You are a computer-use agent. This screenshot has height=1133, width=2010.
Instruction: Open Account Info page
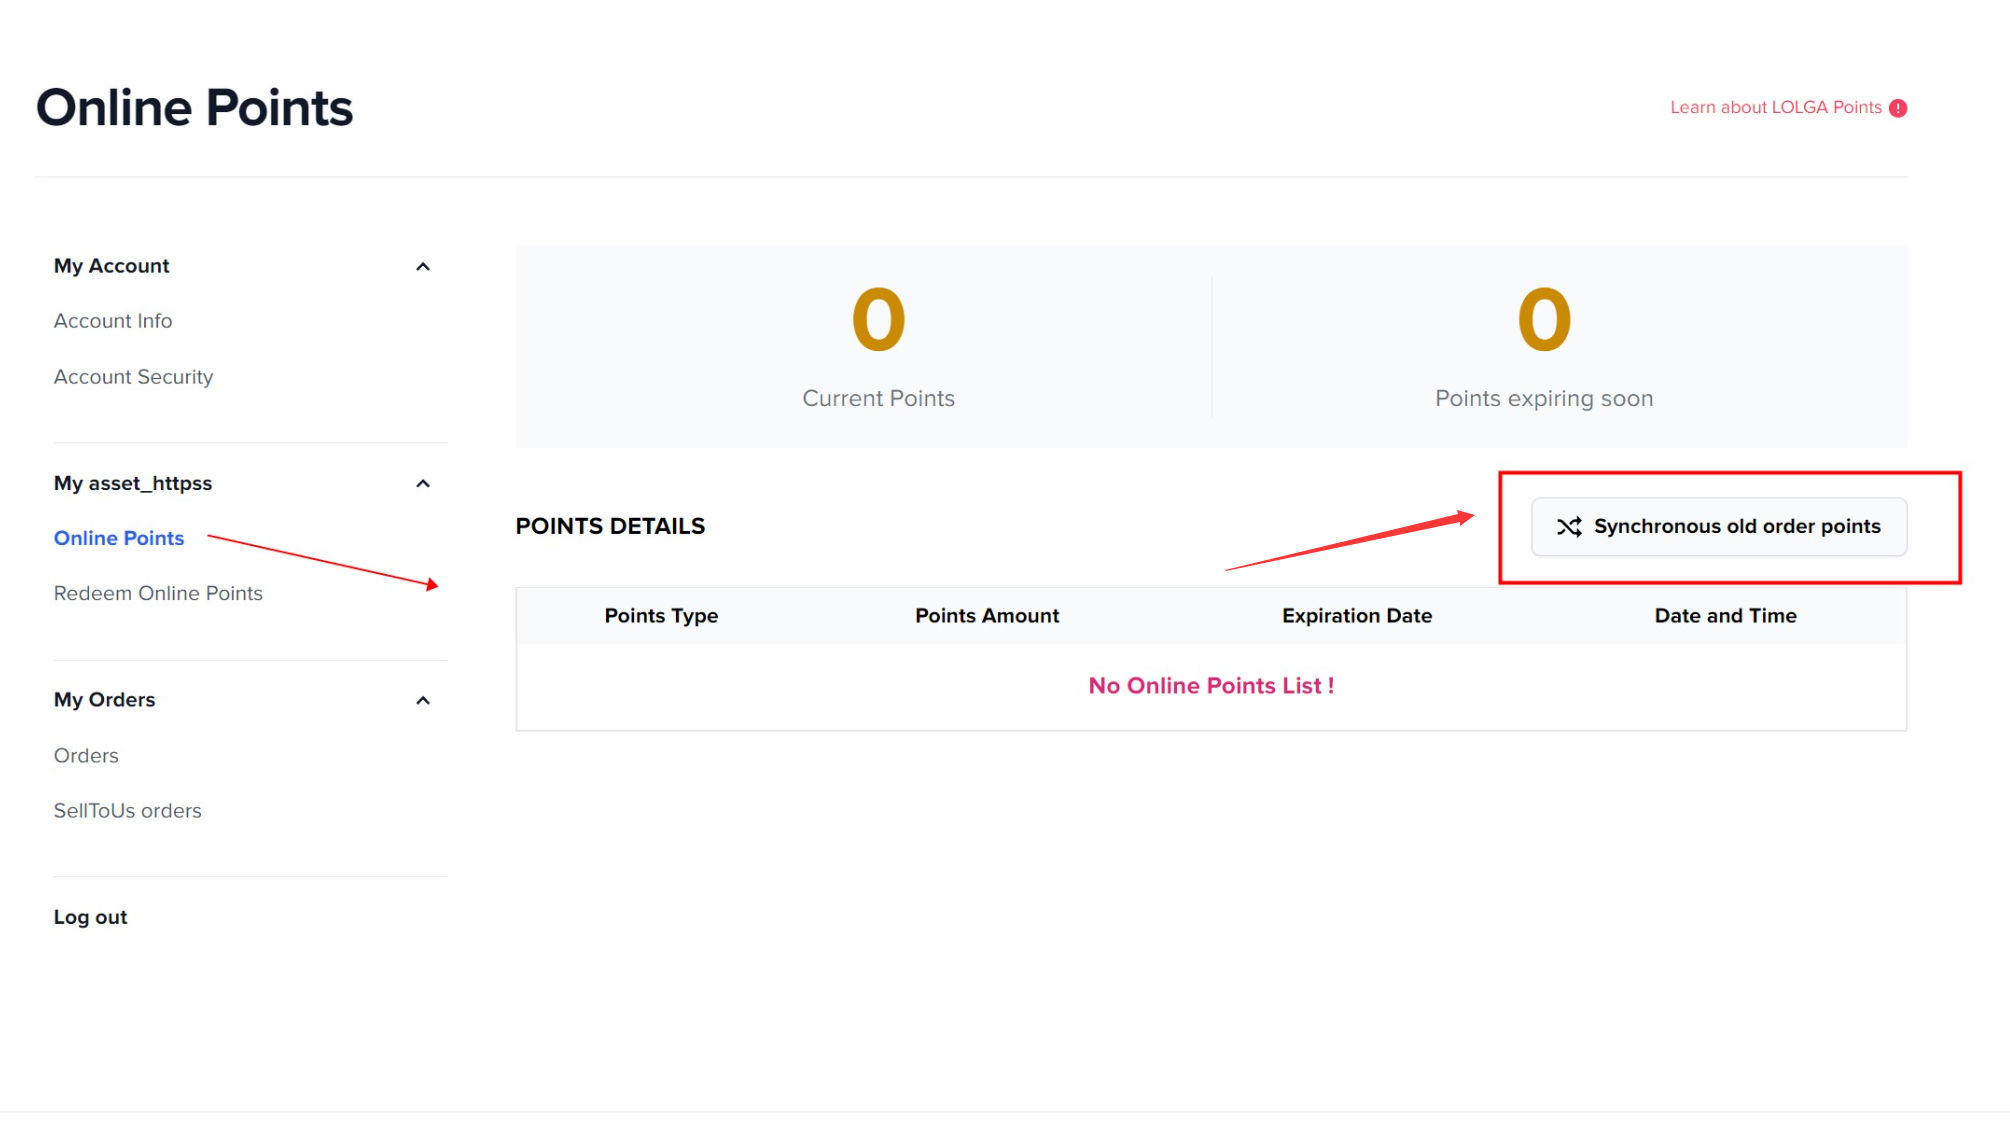(x=113, y=321)
